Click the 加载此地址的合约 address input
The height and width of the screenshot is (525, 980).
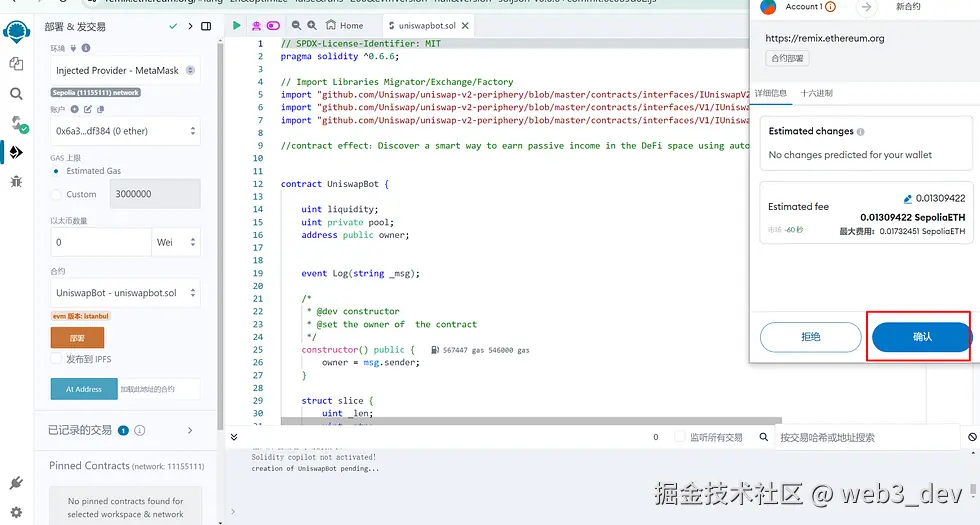tap(159, 389)
